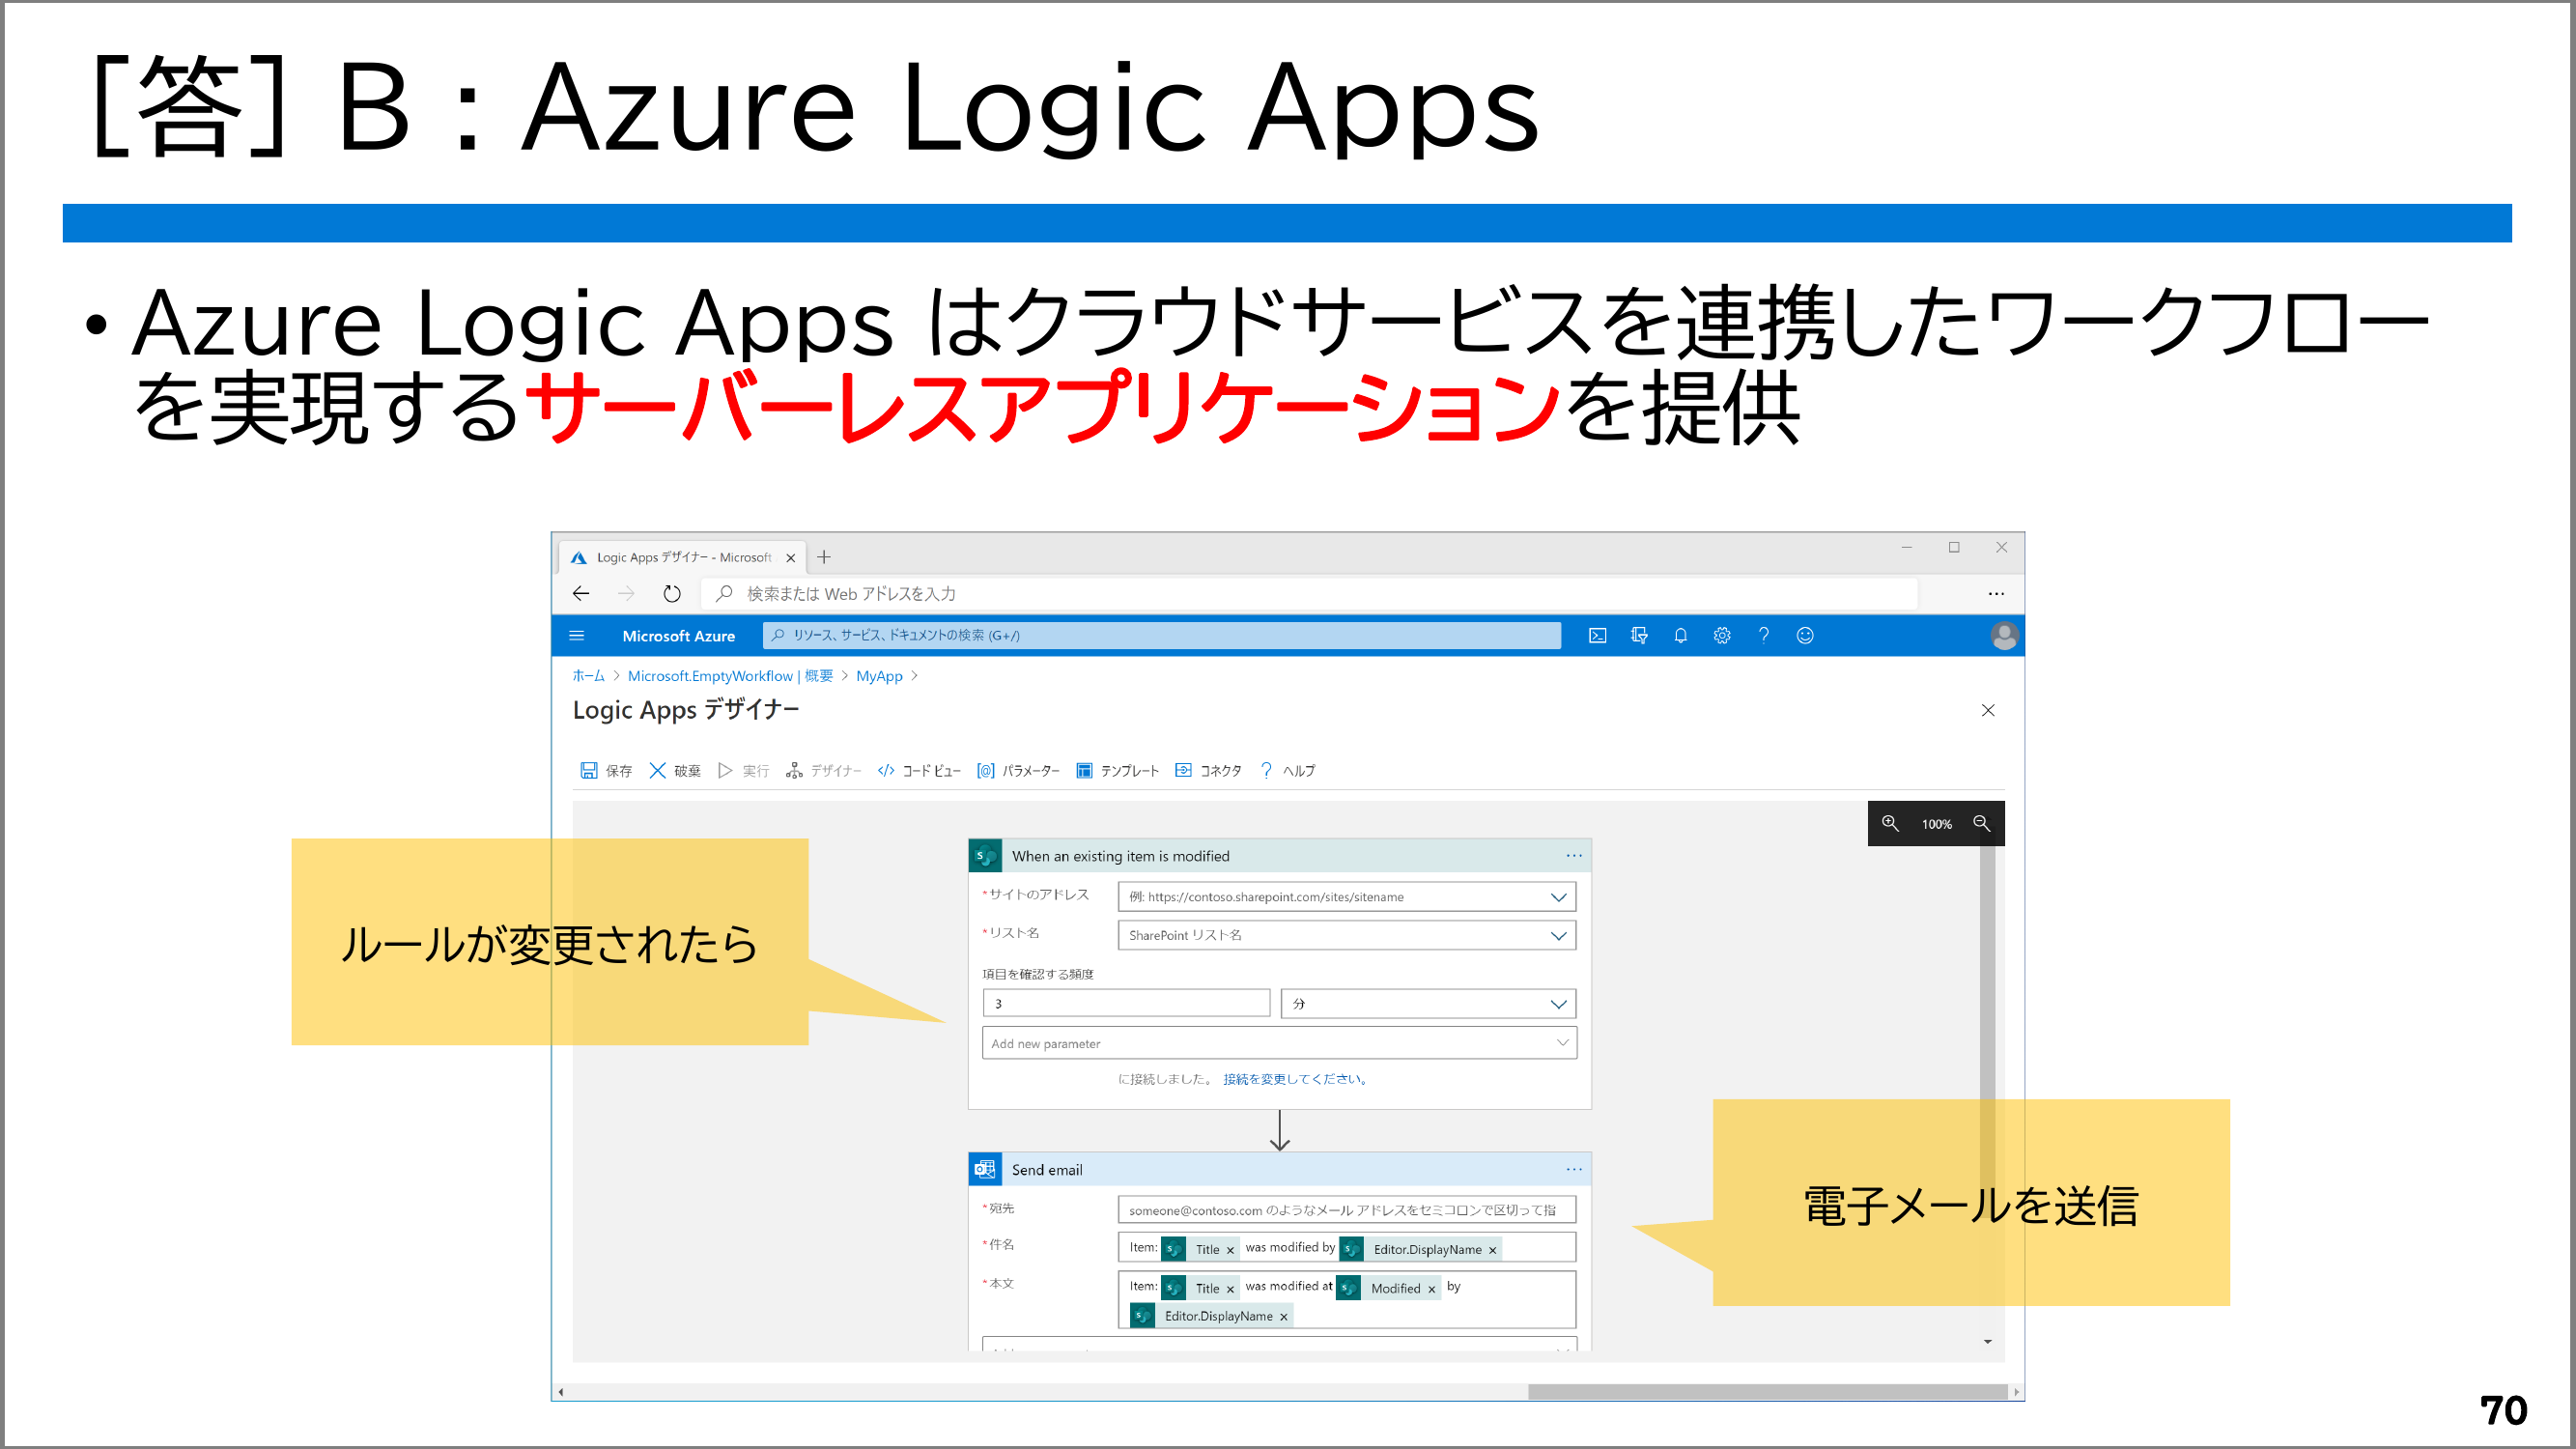Click the Azure resource search field
The height and width of the screenshot is (1449, 2576).
pos(1160,635)
